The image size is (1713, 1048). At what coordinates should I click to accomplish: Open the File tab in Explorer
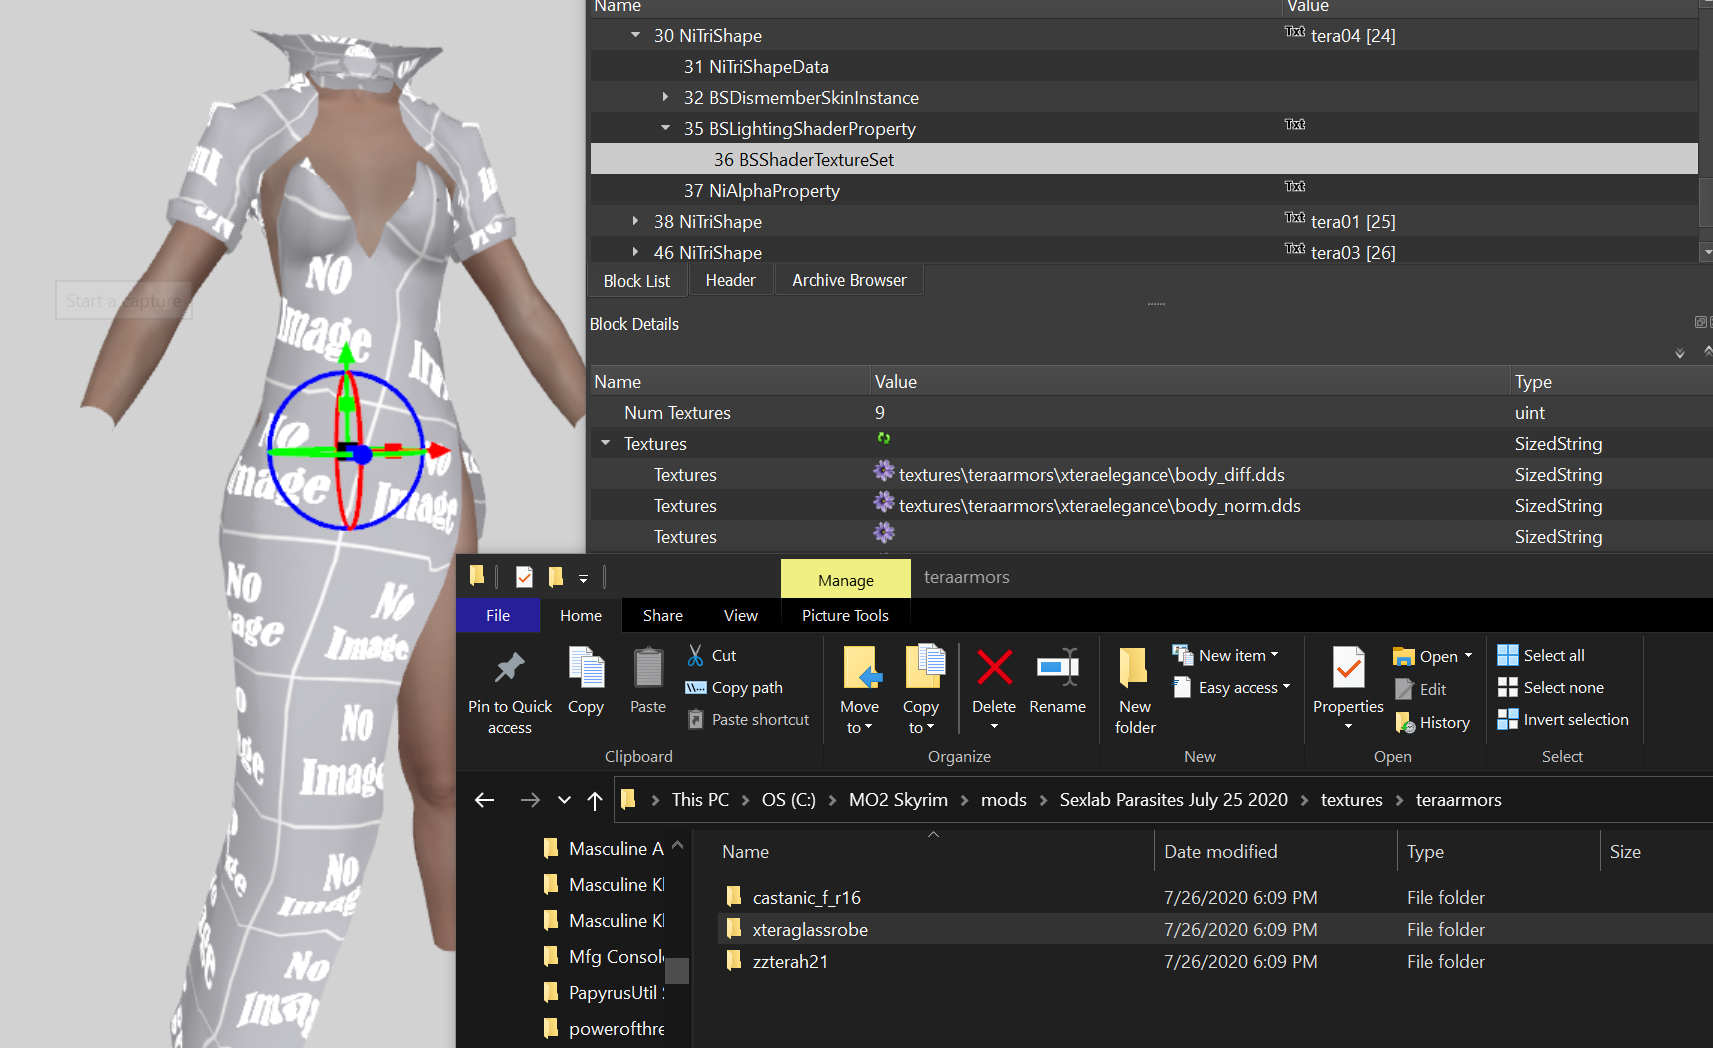click(x=498, y=616)
